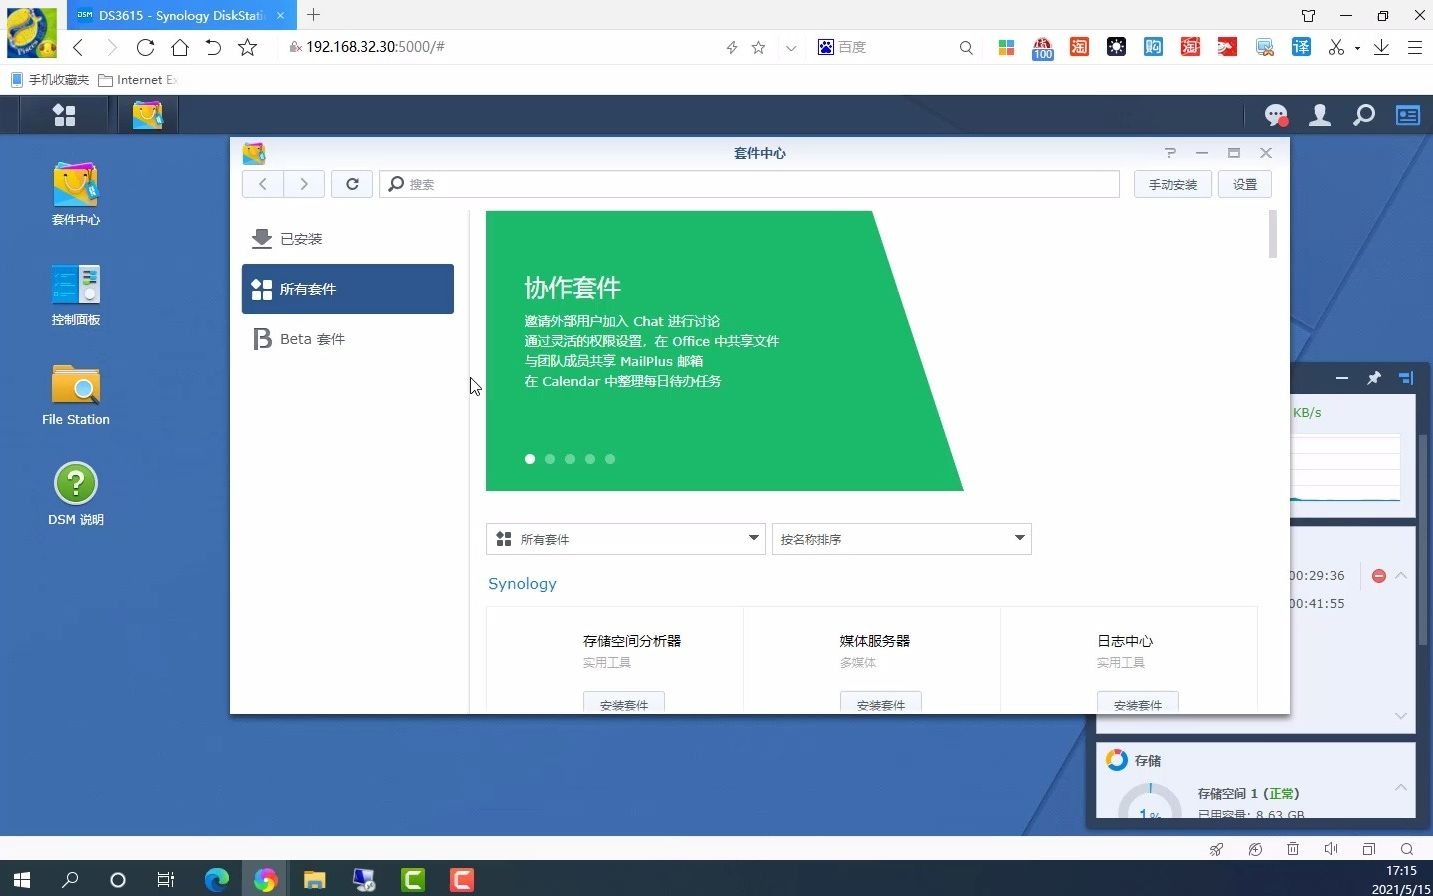
Task: Open the 控制面板 desktop icon
Action: pos(76,295)
